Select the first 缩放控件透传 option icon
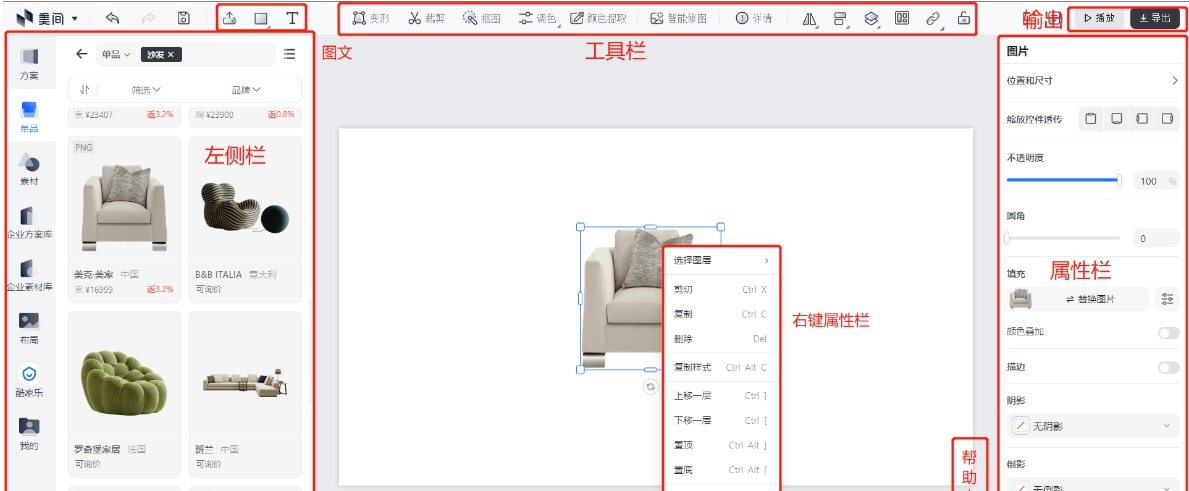The image size is (1189, 491). 1090,119
